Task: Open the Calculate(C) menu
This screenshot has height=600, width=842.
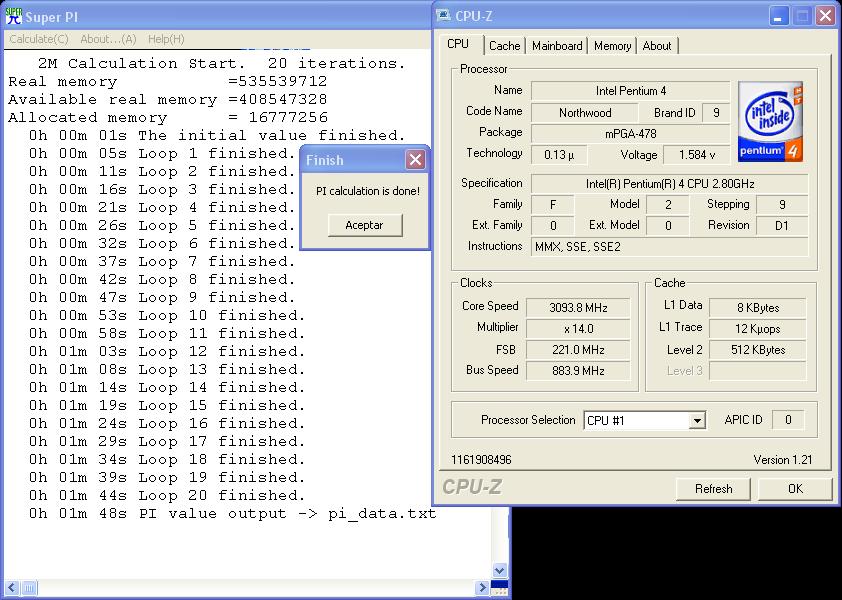Action: (x=39, y=39)
